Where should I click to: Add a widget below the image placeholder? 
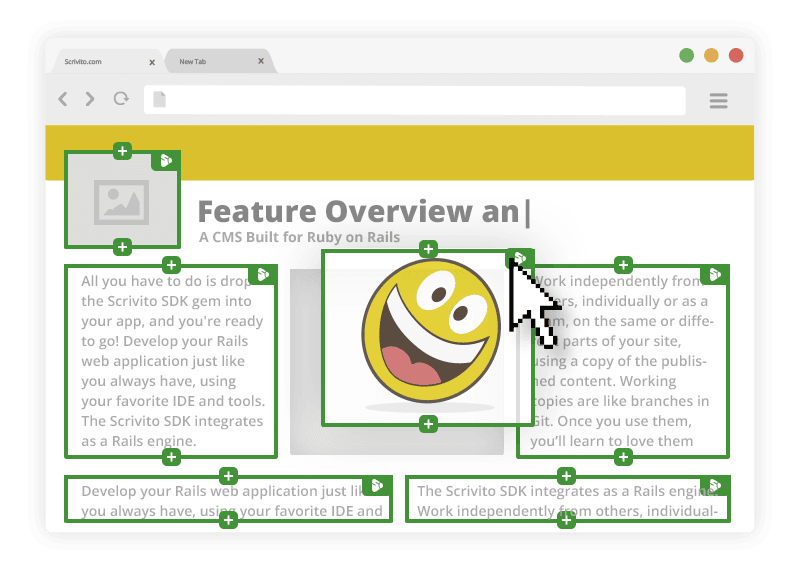(122, 247)
